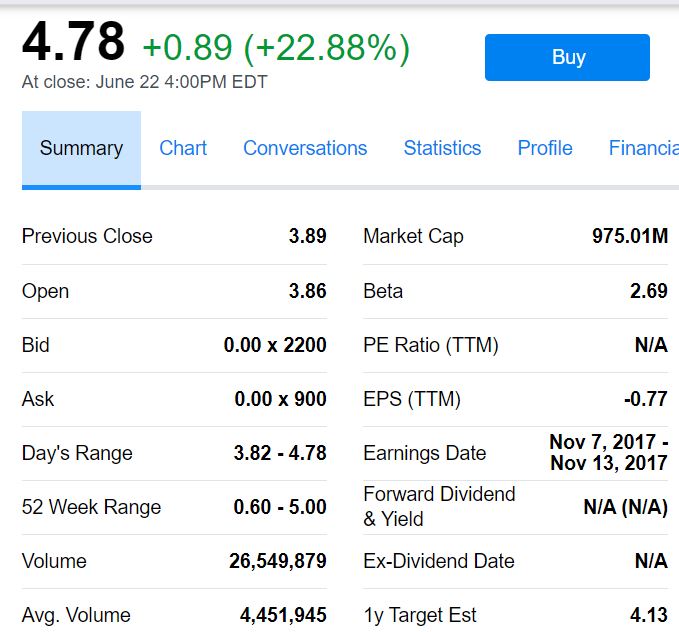
Task: Open the Financials tab
Action: (643, 148)
